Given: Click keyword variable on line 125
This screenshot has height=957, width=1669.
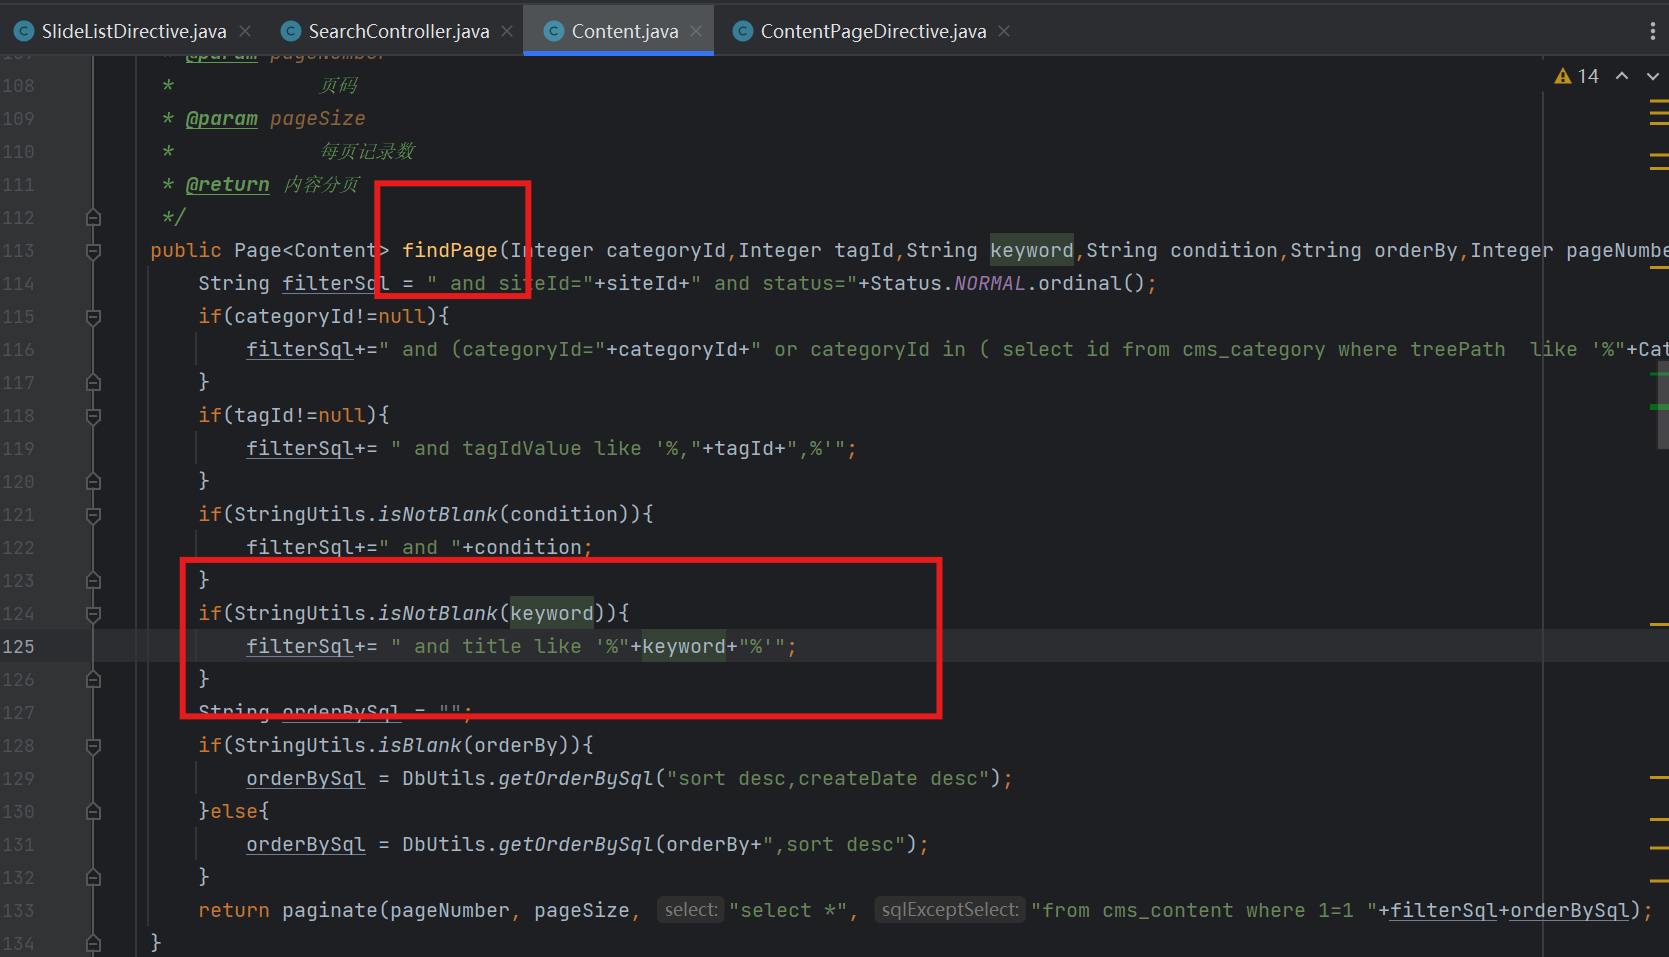Looking at the screenshot, I should pyautogui.click(x=684, y=647).
